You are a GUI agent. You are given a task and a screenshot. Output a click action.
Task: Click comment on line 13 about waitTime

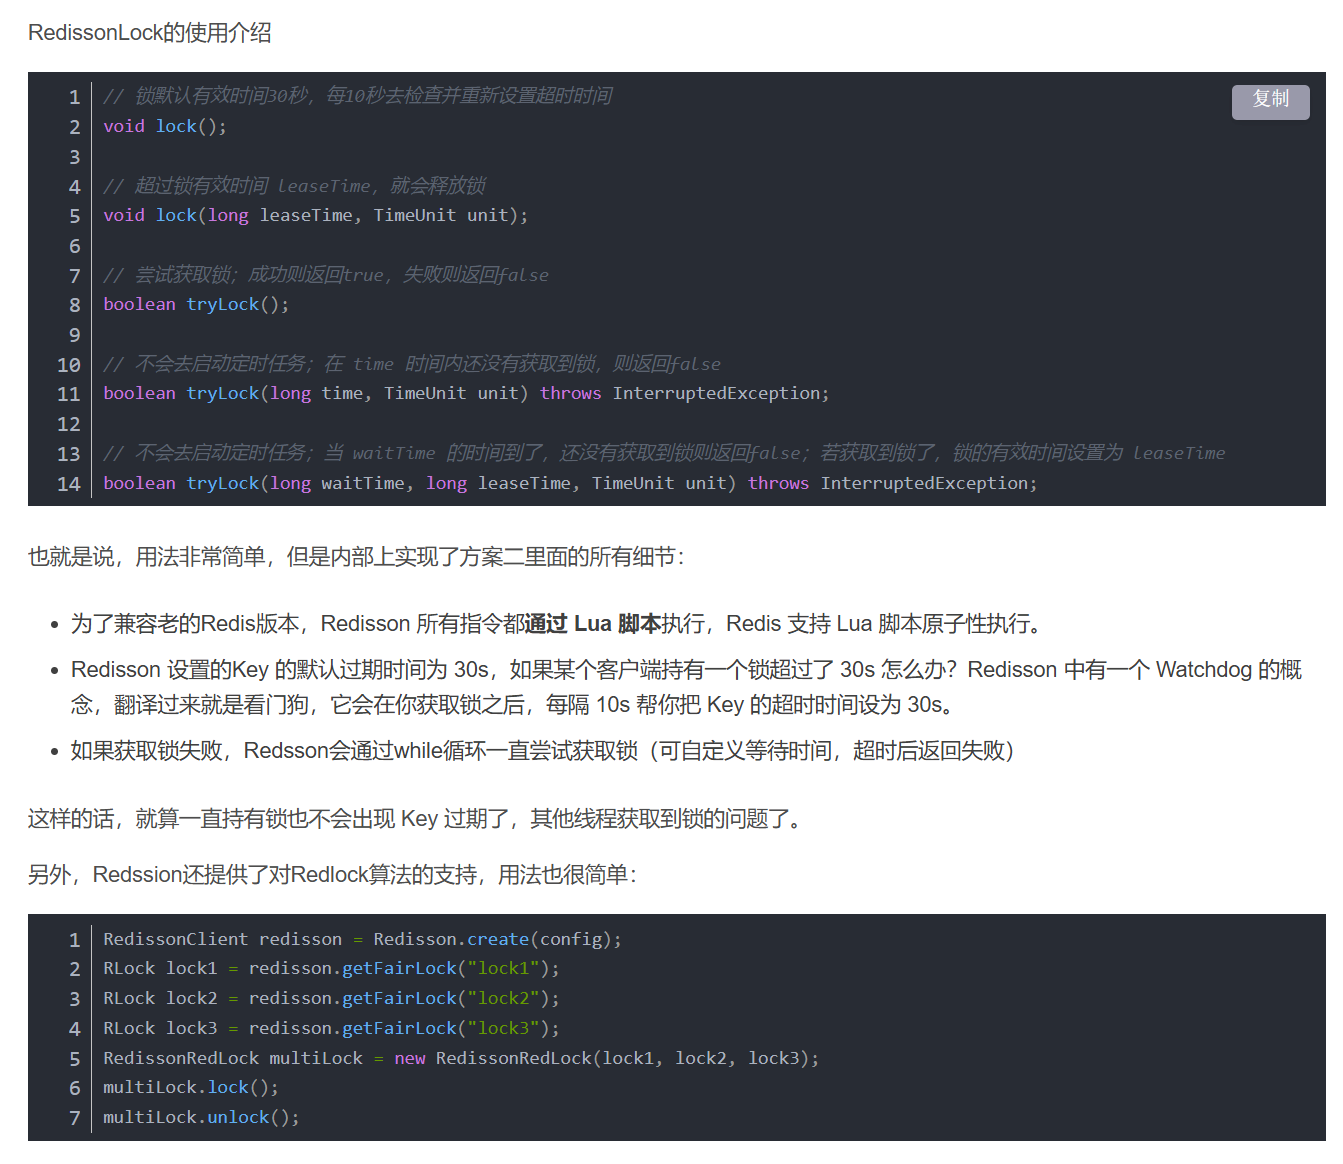click(x=664, y=453)
